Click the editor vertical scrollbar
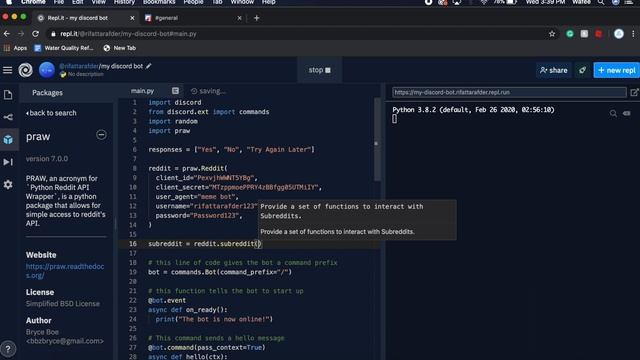The width and height of the screenshot is (640, 360). [377, 139]
